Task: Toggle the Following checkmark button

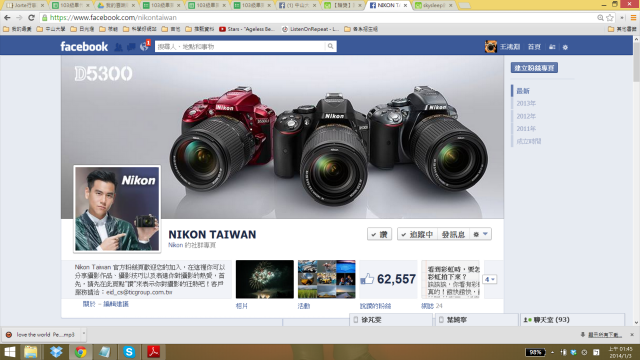Action: click(x=417, y=234)
